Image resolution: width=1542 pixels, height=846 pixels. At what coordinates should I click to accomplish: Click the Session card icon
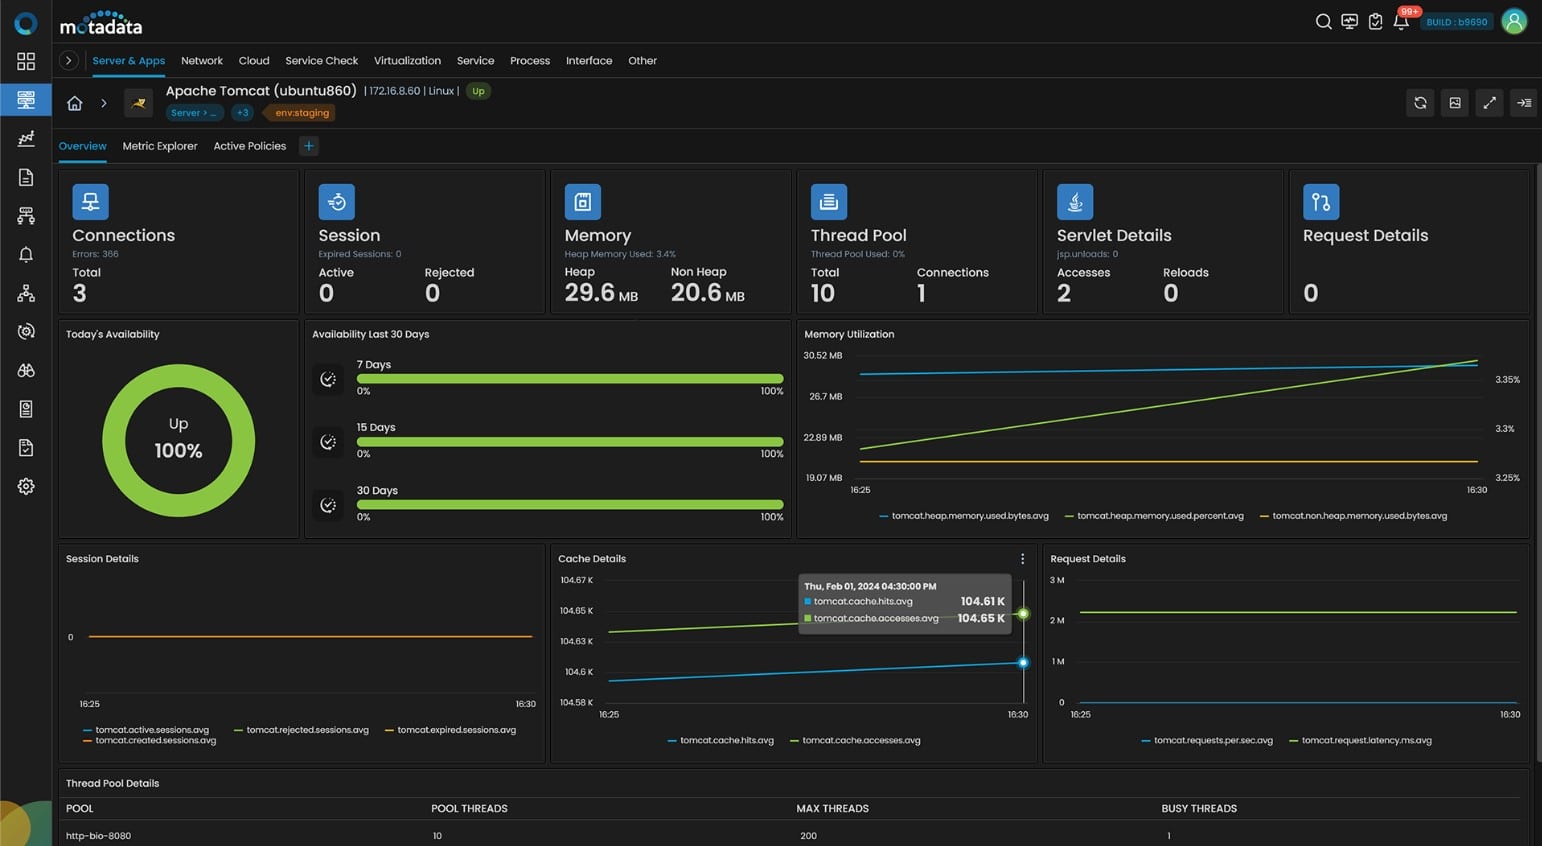[x=337, y=202]
